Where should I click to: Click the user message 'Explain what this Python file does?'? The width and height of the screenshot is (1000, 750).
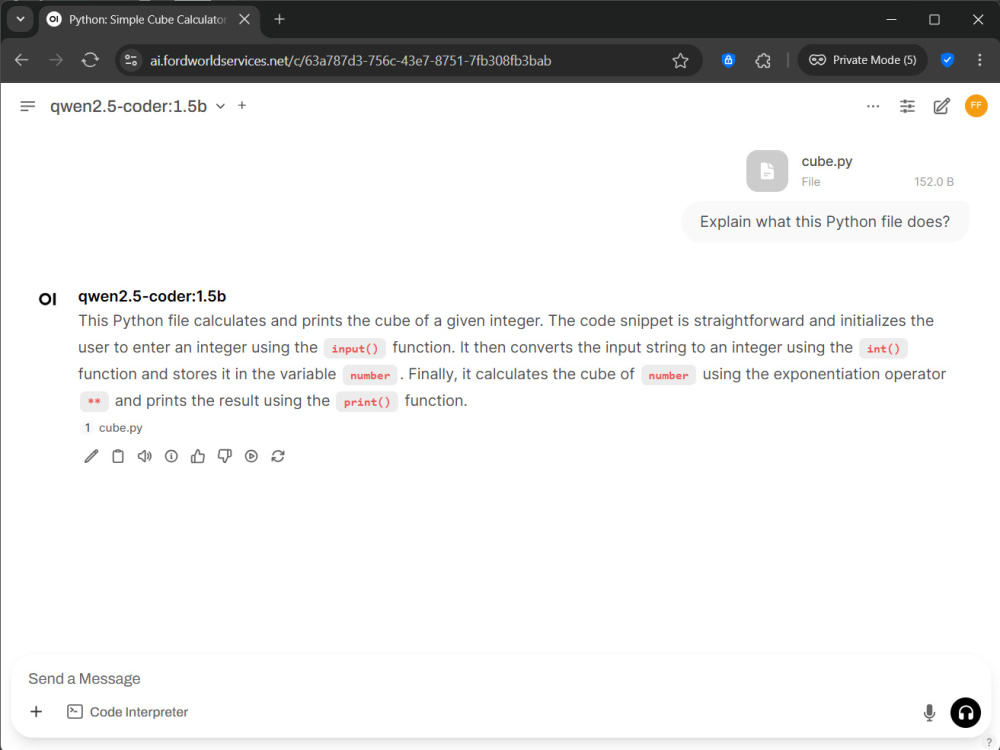point(825,221)
